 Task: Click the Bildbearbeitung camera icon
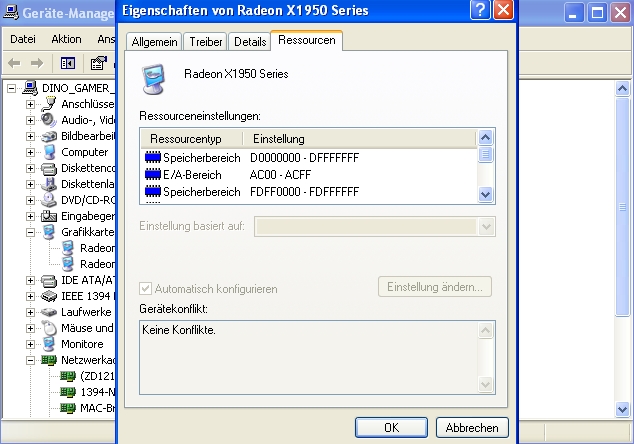pos(49,136)
